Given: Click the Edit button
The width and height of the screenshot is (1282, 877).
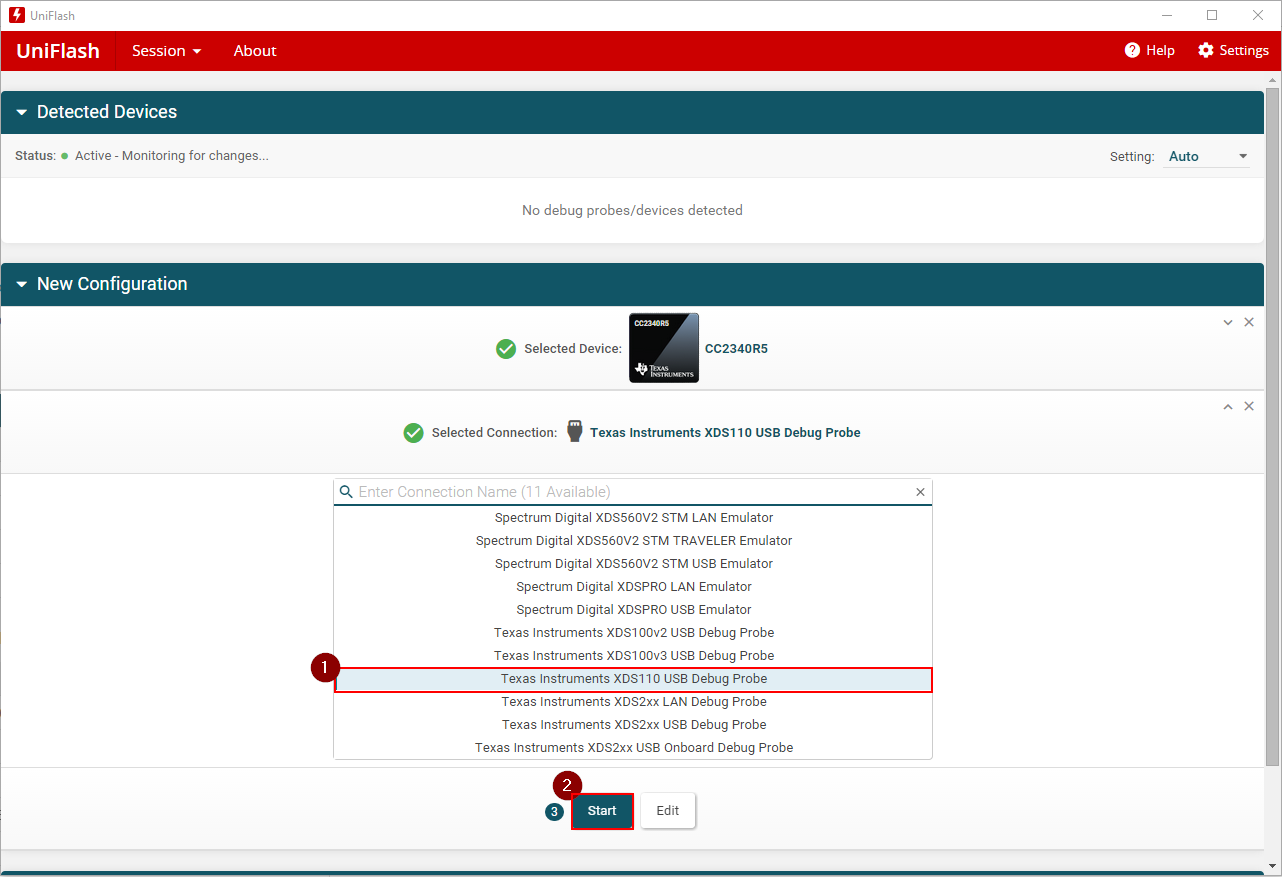Looking at the screenshot, I should tap(667, 811).
